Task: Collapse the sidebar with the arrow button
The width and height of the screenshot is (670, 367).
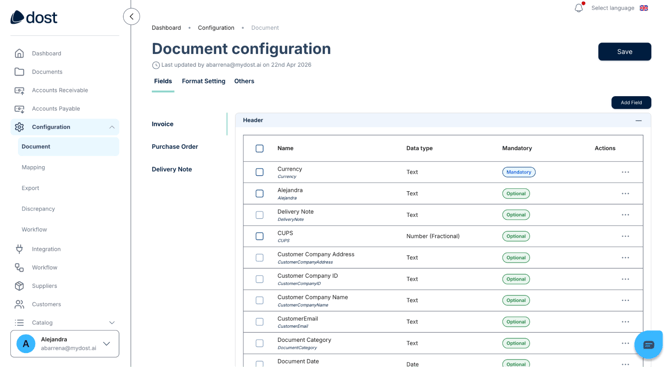Action: [x=132, y=17]
